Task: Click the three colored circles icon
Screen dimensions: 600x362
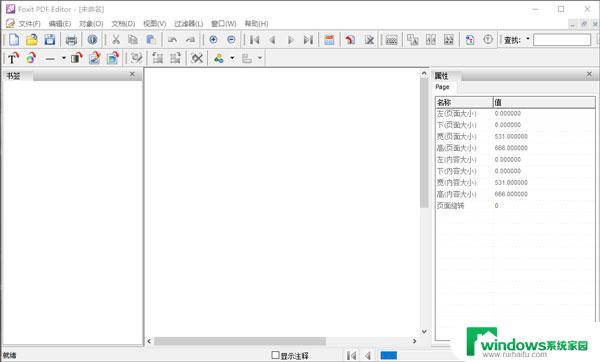Action: (x=218, y=58)
